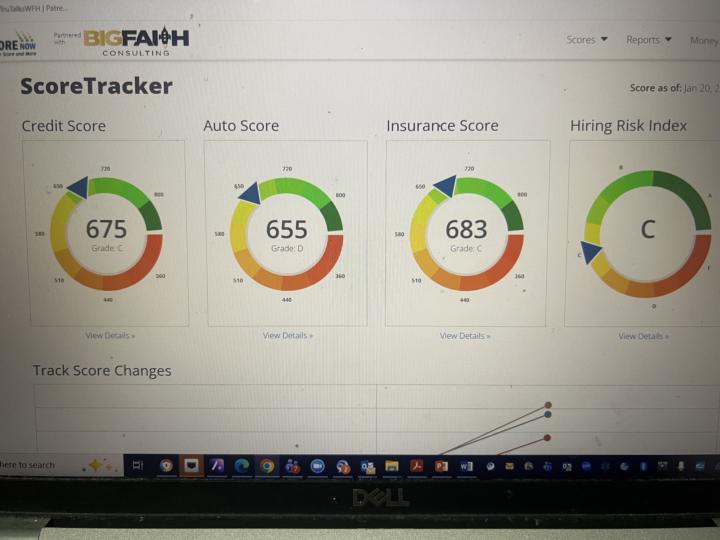
Task: Click the Hiring Risk Index heading
Action: coord(629,125)
